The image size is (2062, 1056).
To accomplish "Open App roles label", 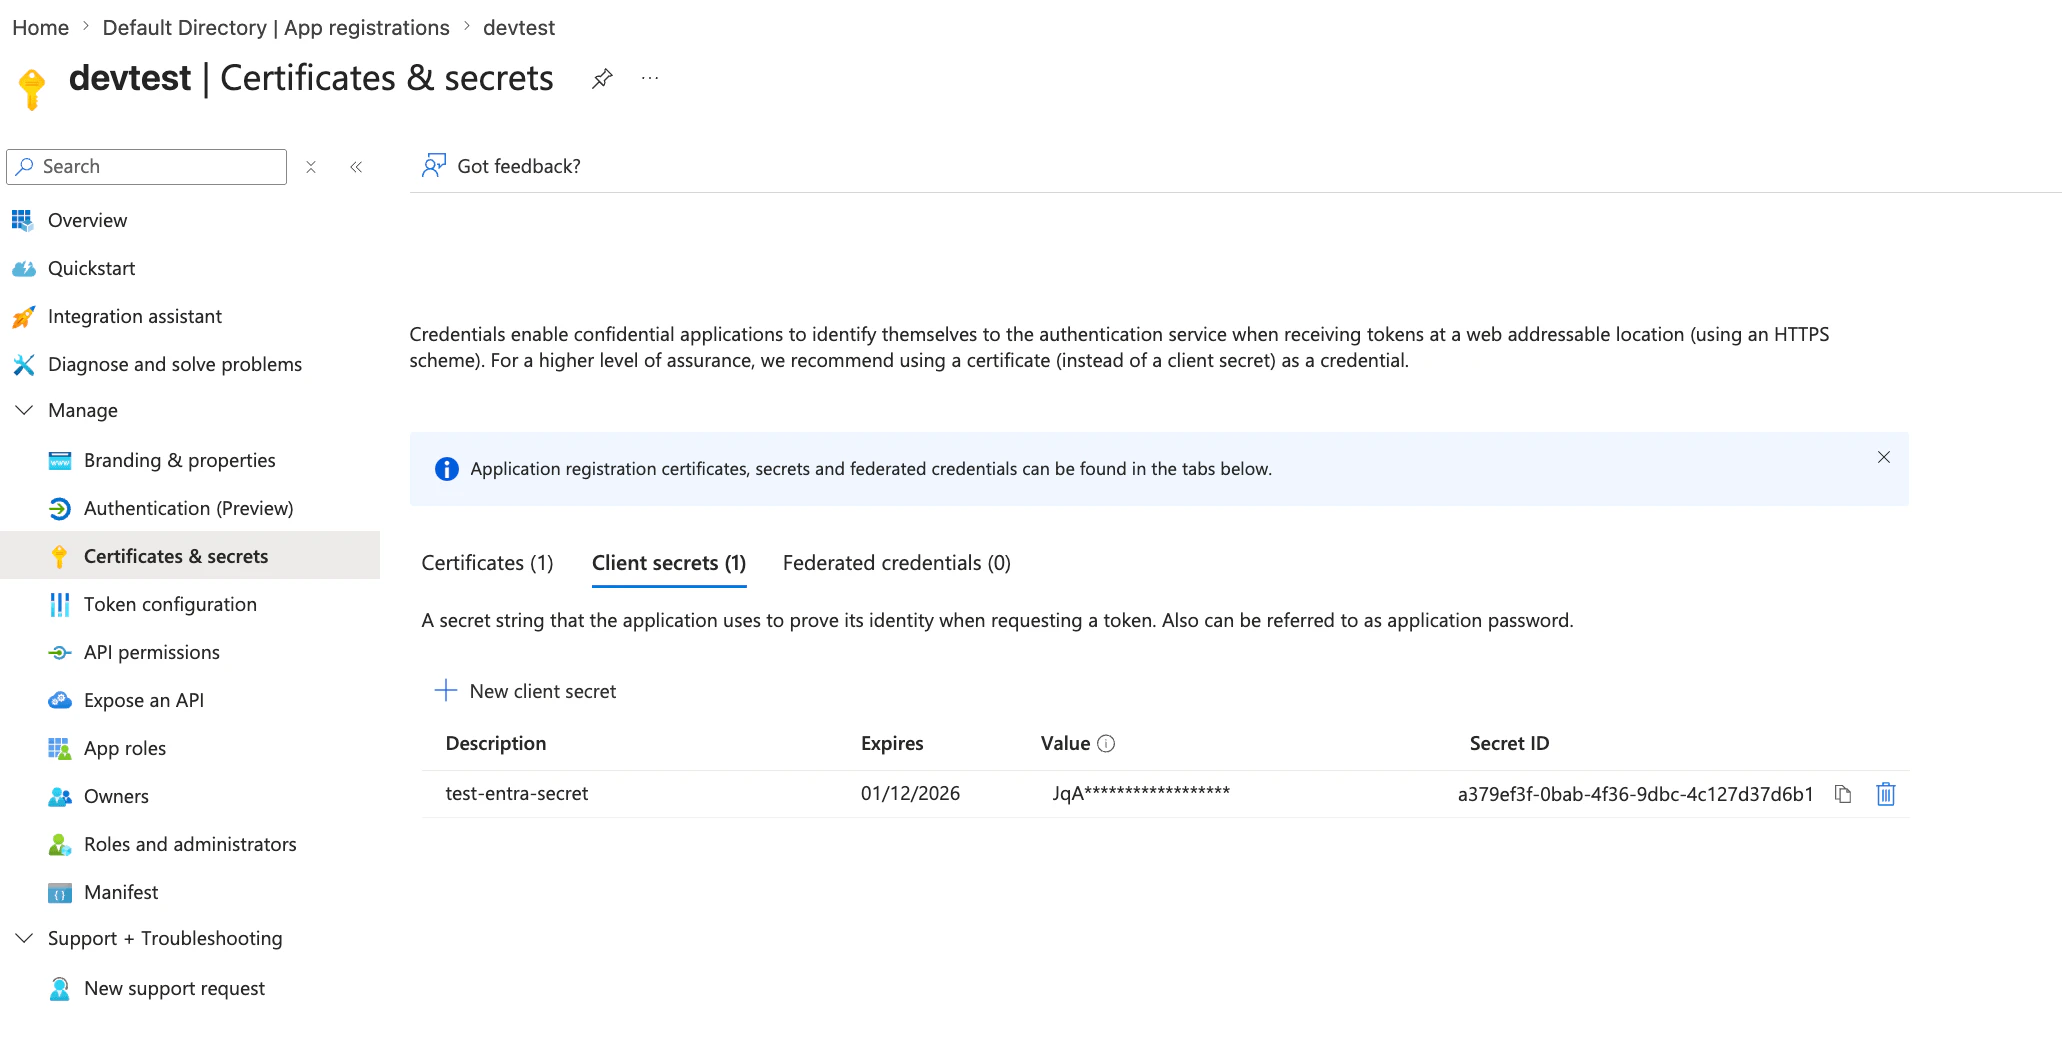I will point(125,748).
